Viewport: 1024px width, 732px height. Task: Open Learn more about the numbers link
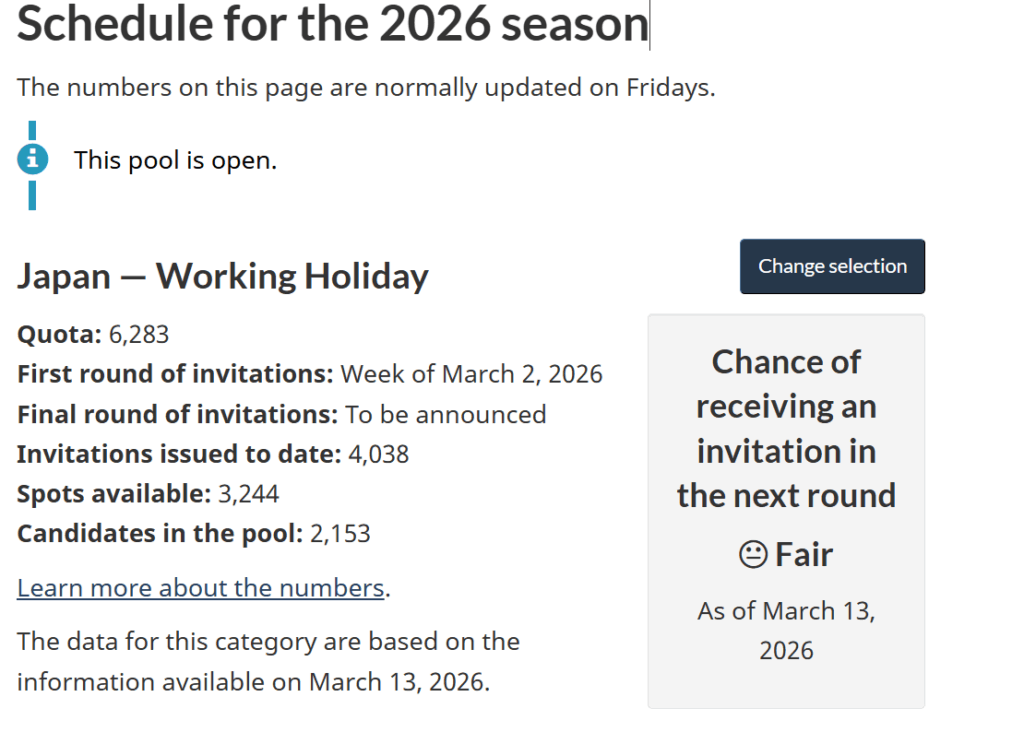(x=200, y=588)
